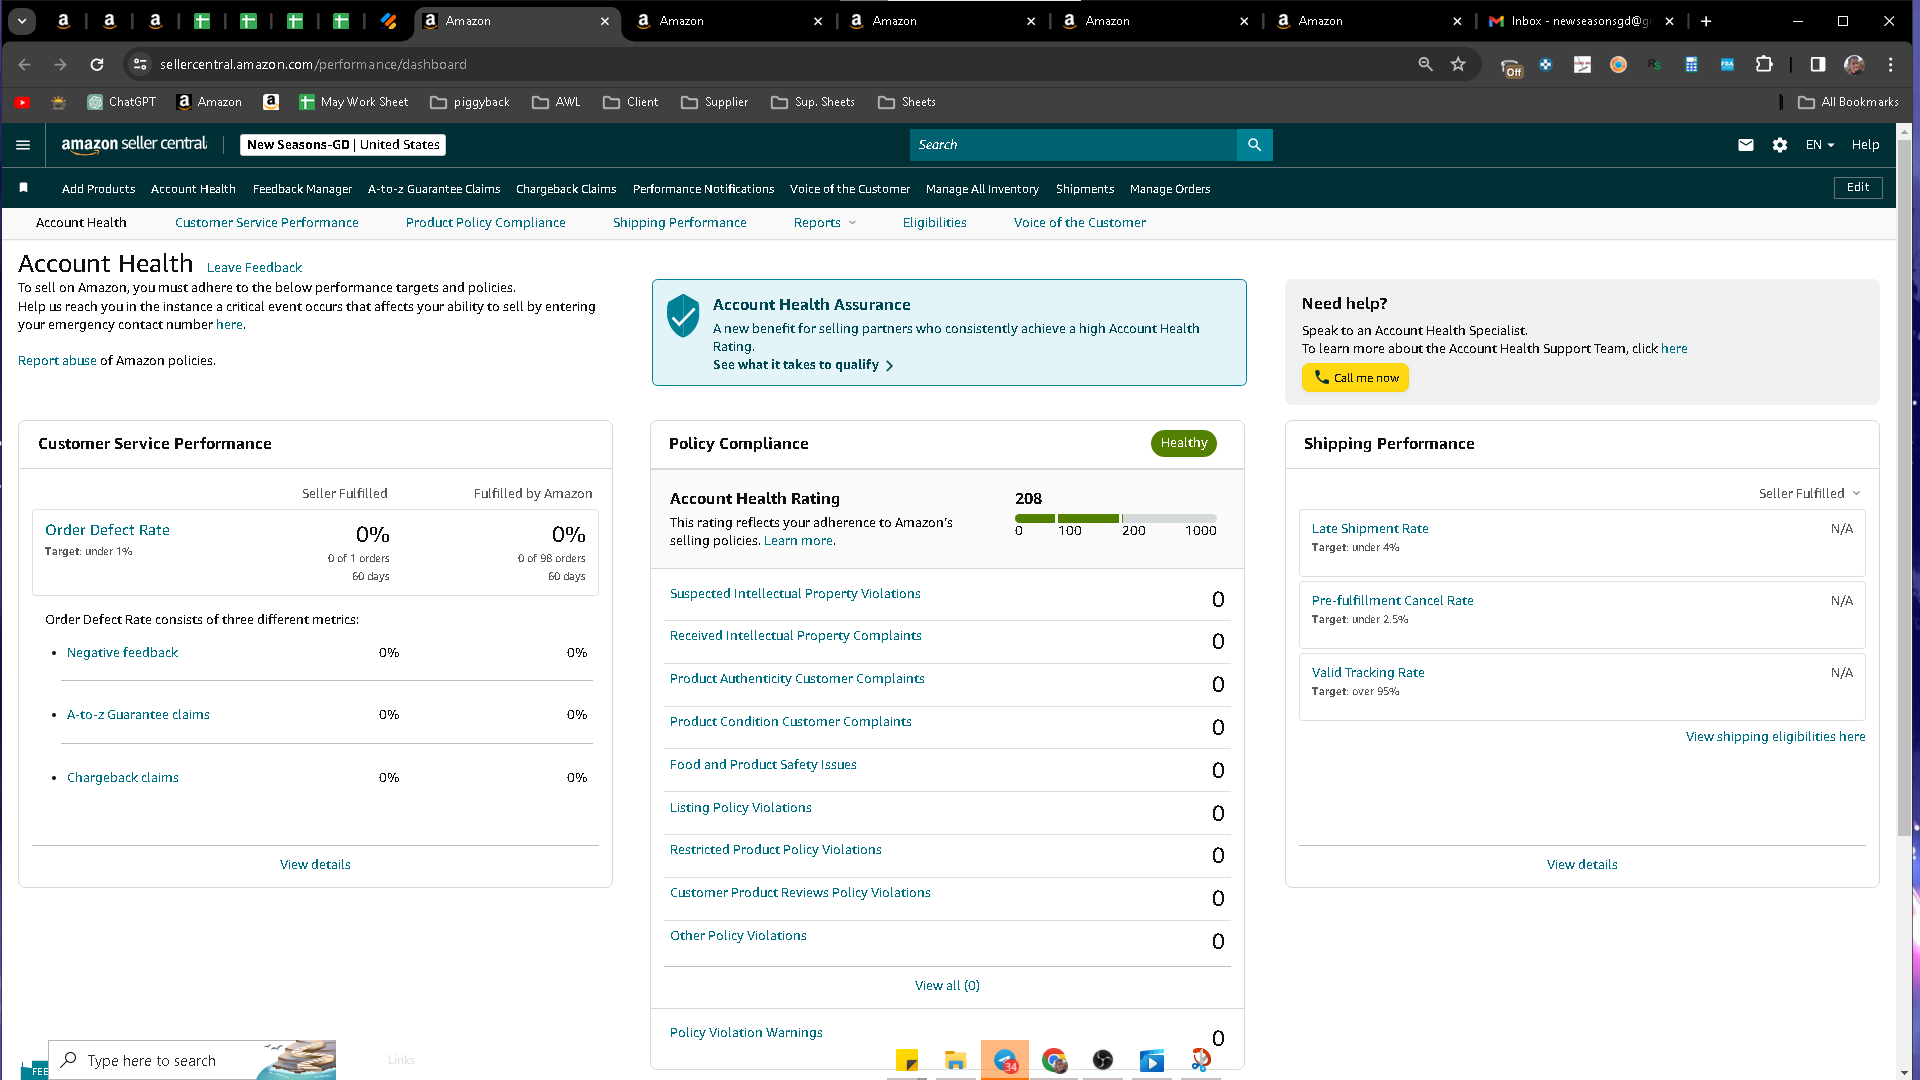Open the Seller Central messages envelope
Viewport: 1920px width, 1080px height.
tap(1746, 145)
